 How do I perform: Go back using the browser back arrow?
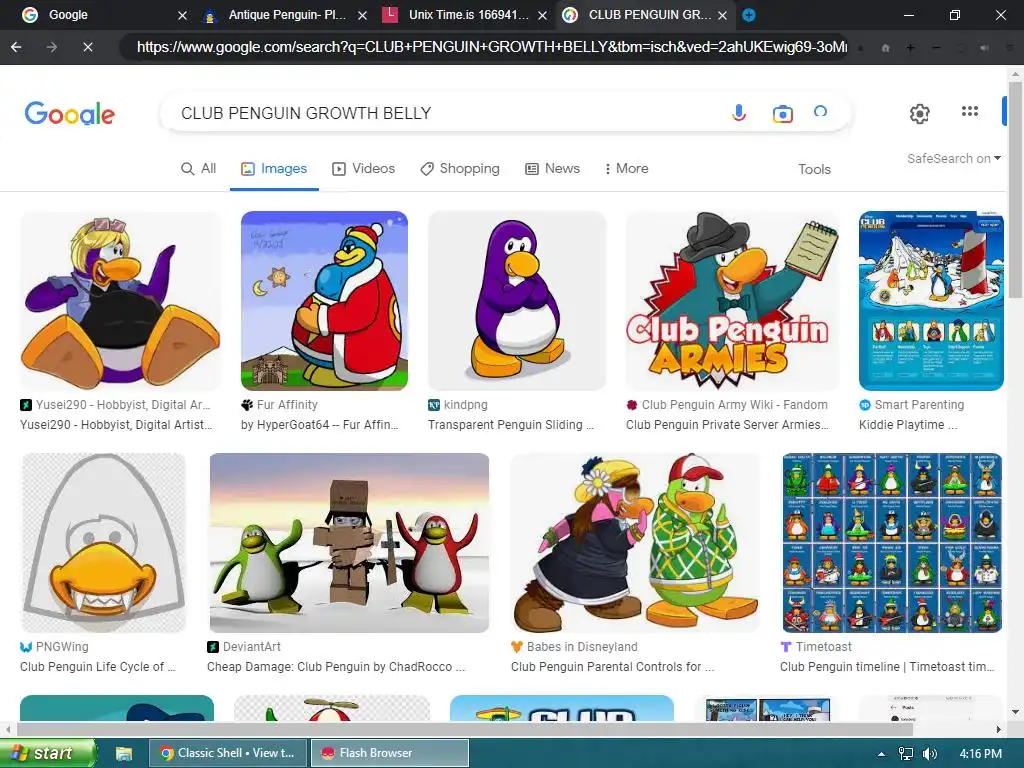click(16, 47)
